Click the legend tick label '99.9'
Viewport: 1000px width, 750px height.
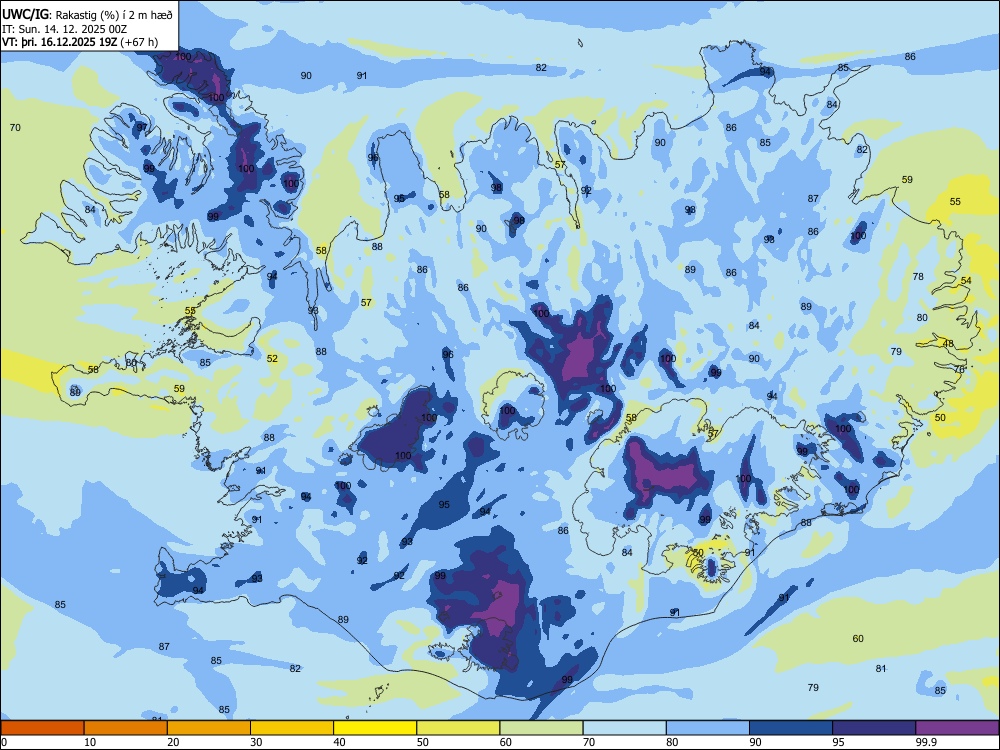click(x=926, y=742)
